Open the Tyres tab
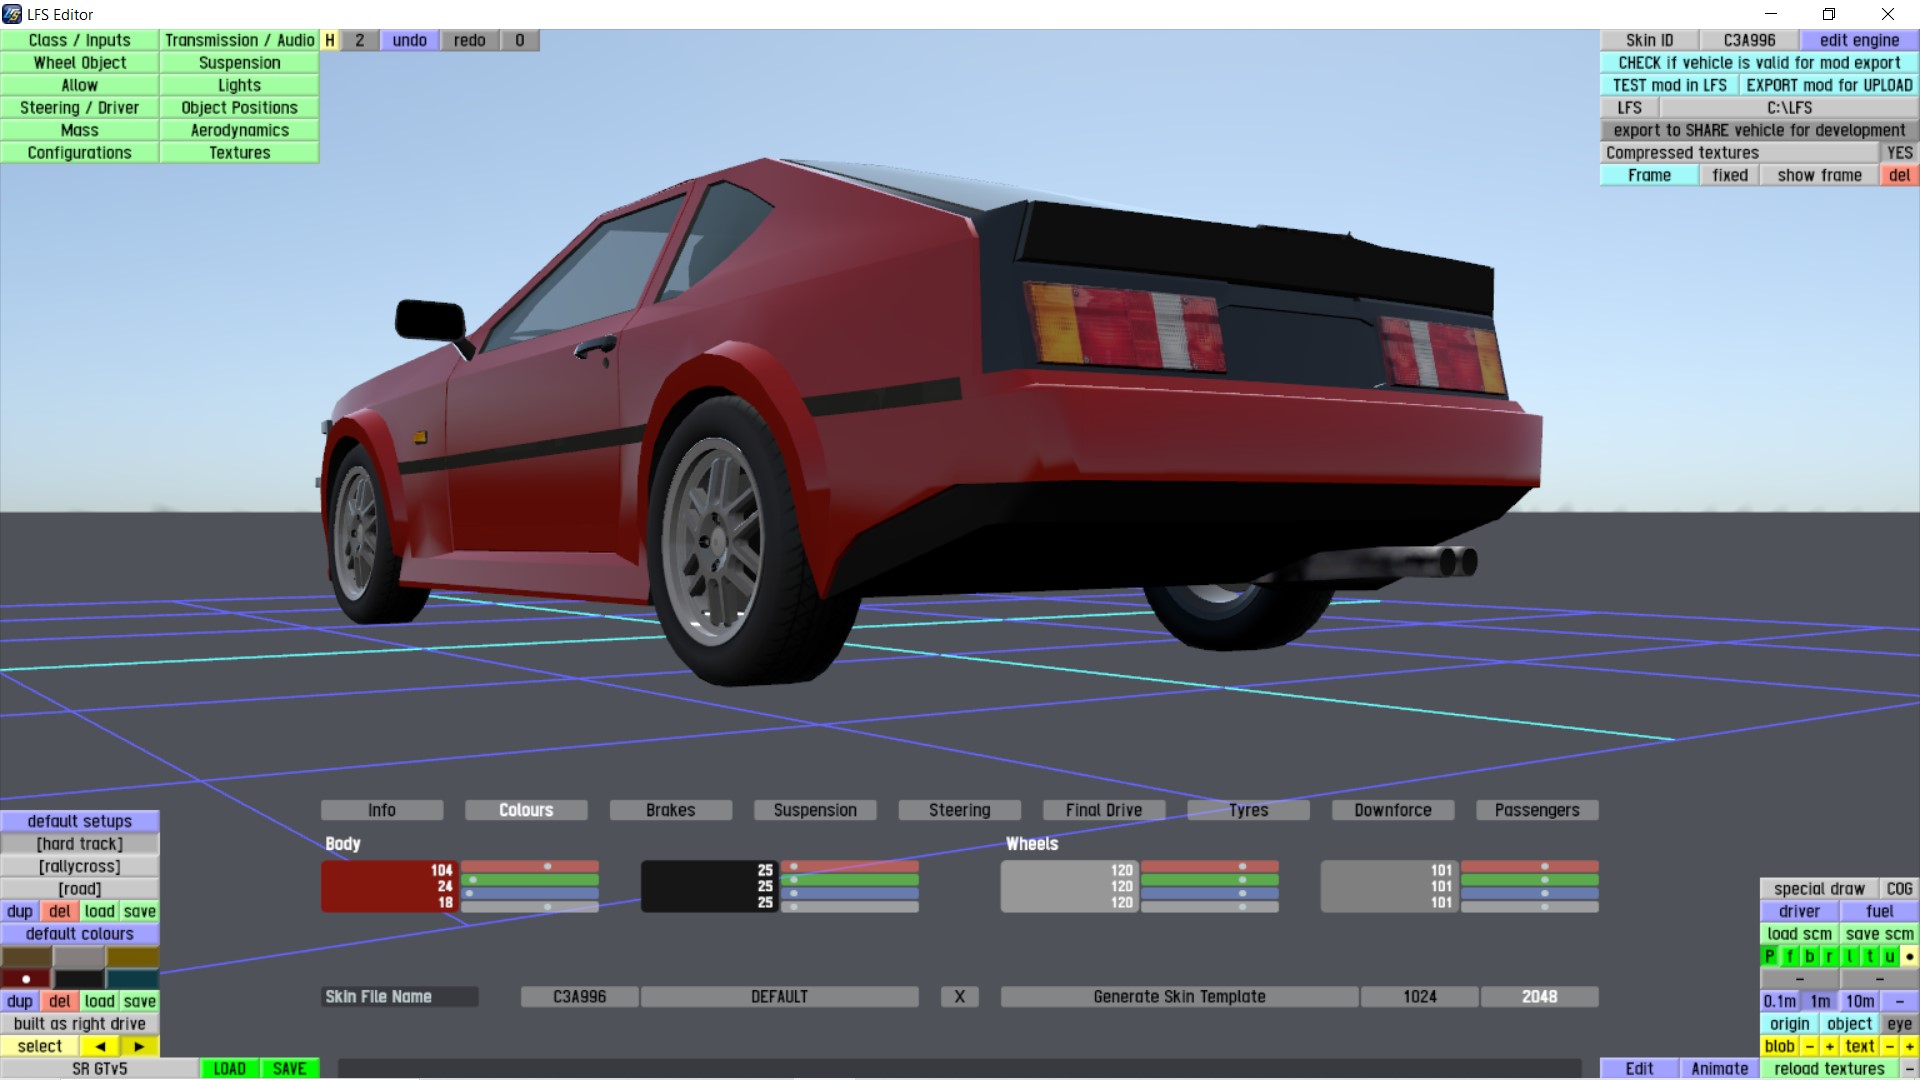Screen dimensions: 1920x1080 pos(1248,810)
